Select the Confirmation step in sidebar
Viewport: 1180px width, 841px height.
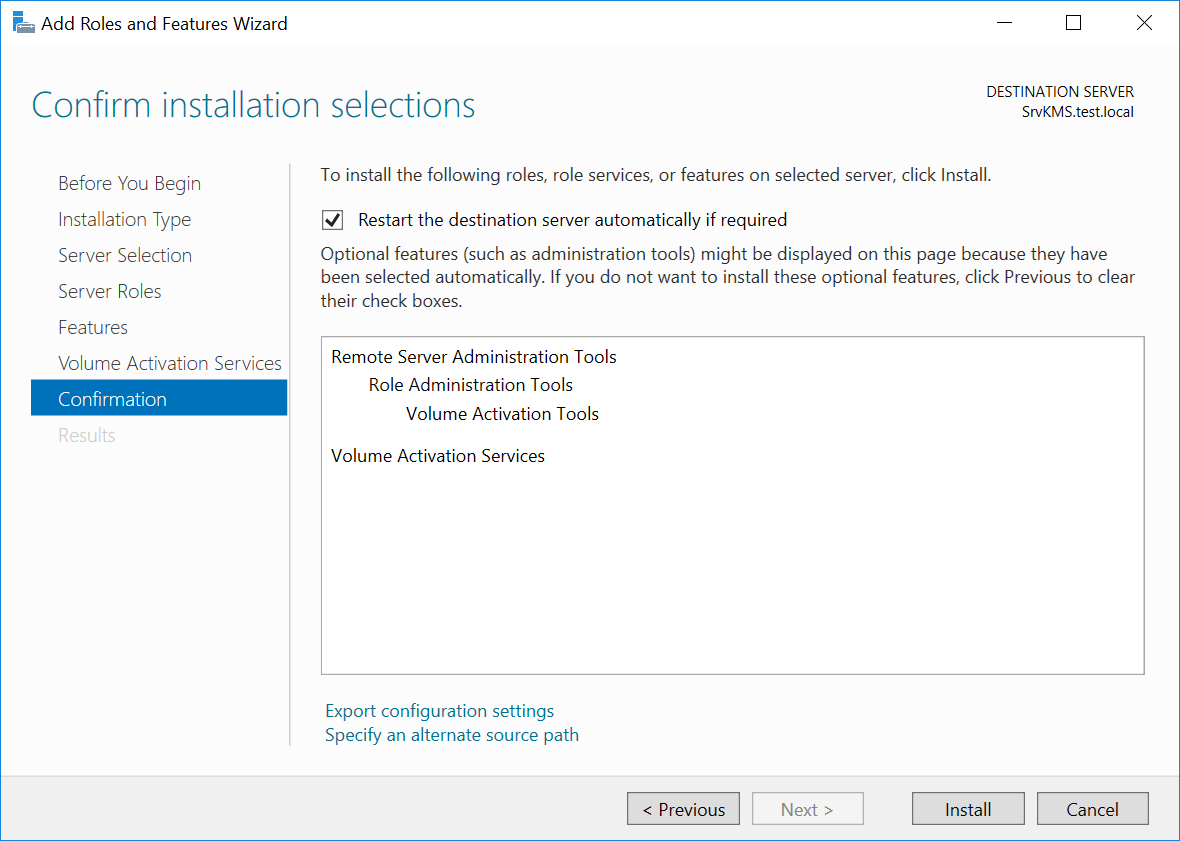tap(159, 398)
